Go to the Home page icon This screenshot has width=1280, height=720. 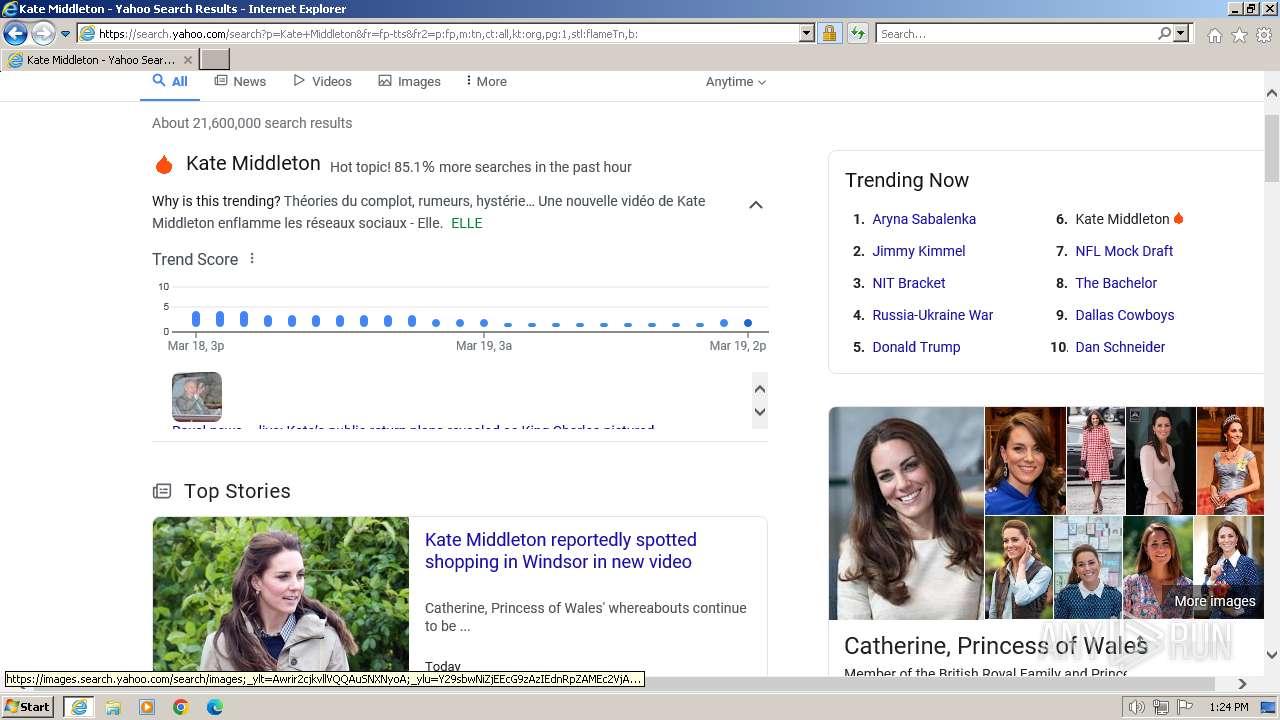[x=1214, y=35]
